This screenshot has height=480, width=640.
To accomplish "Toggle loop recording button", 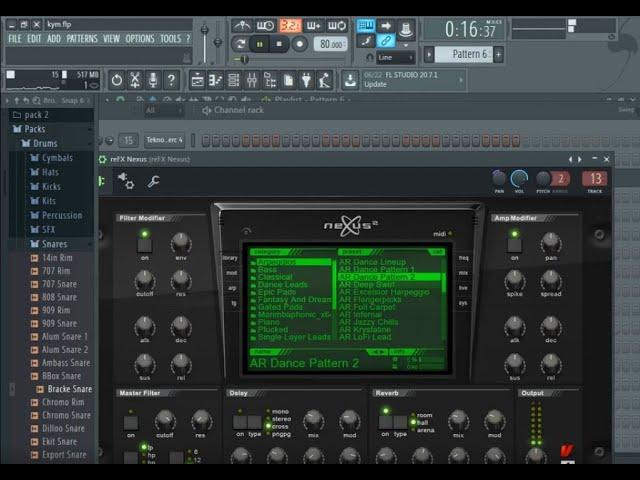I will (x=337, y=26).
